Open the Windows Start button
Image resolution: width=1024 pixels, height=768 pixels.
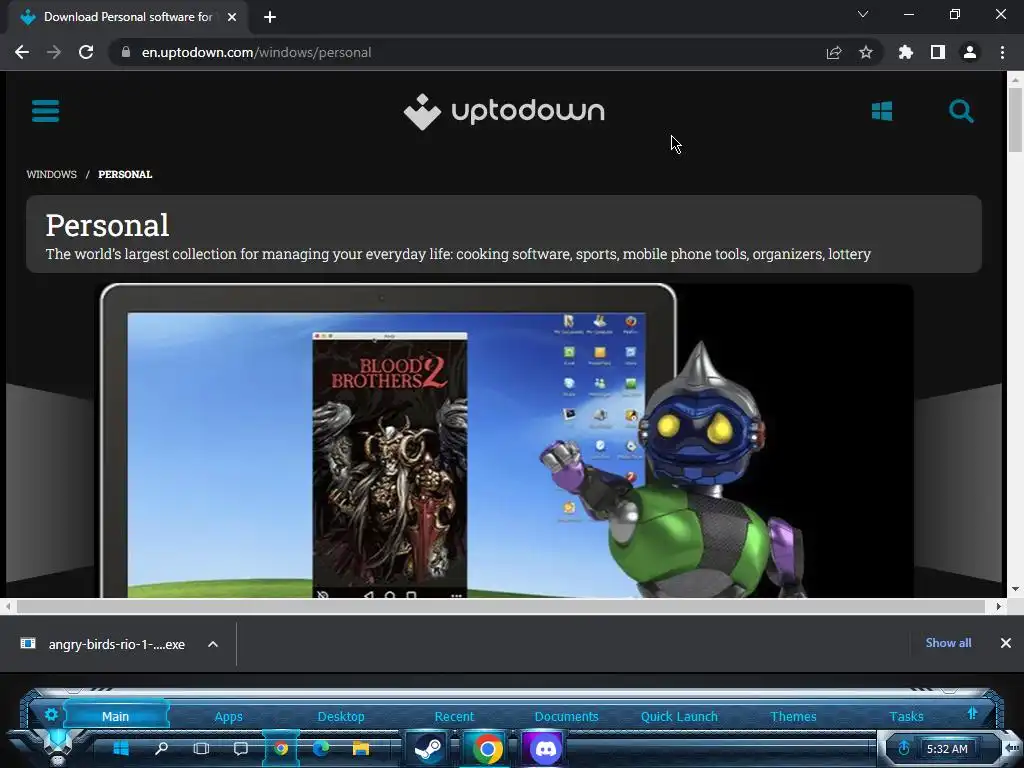click(121, 748)
